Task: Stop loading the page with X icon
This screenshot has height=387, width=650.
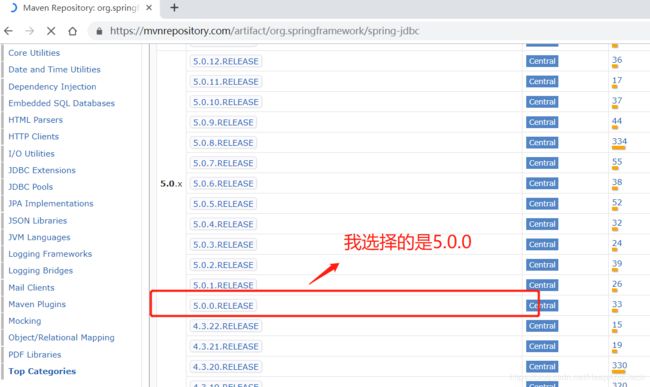Action: (x=51, y=31)
